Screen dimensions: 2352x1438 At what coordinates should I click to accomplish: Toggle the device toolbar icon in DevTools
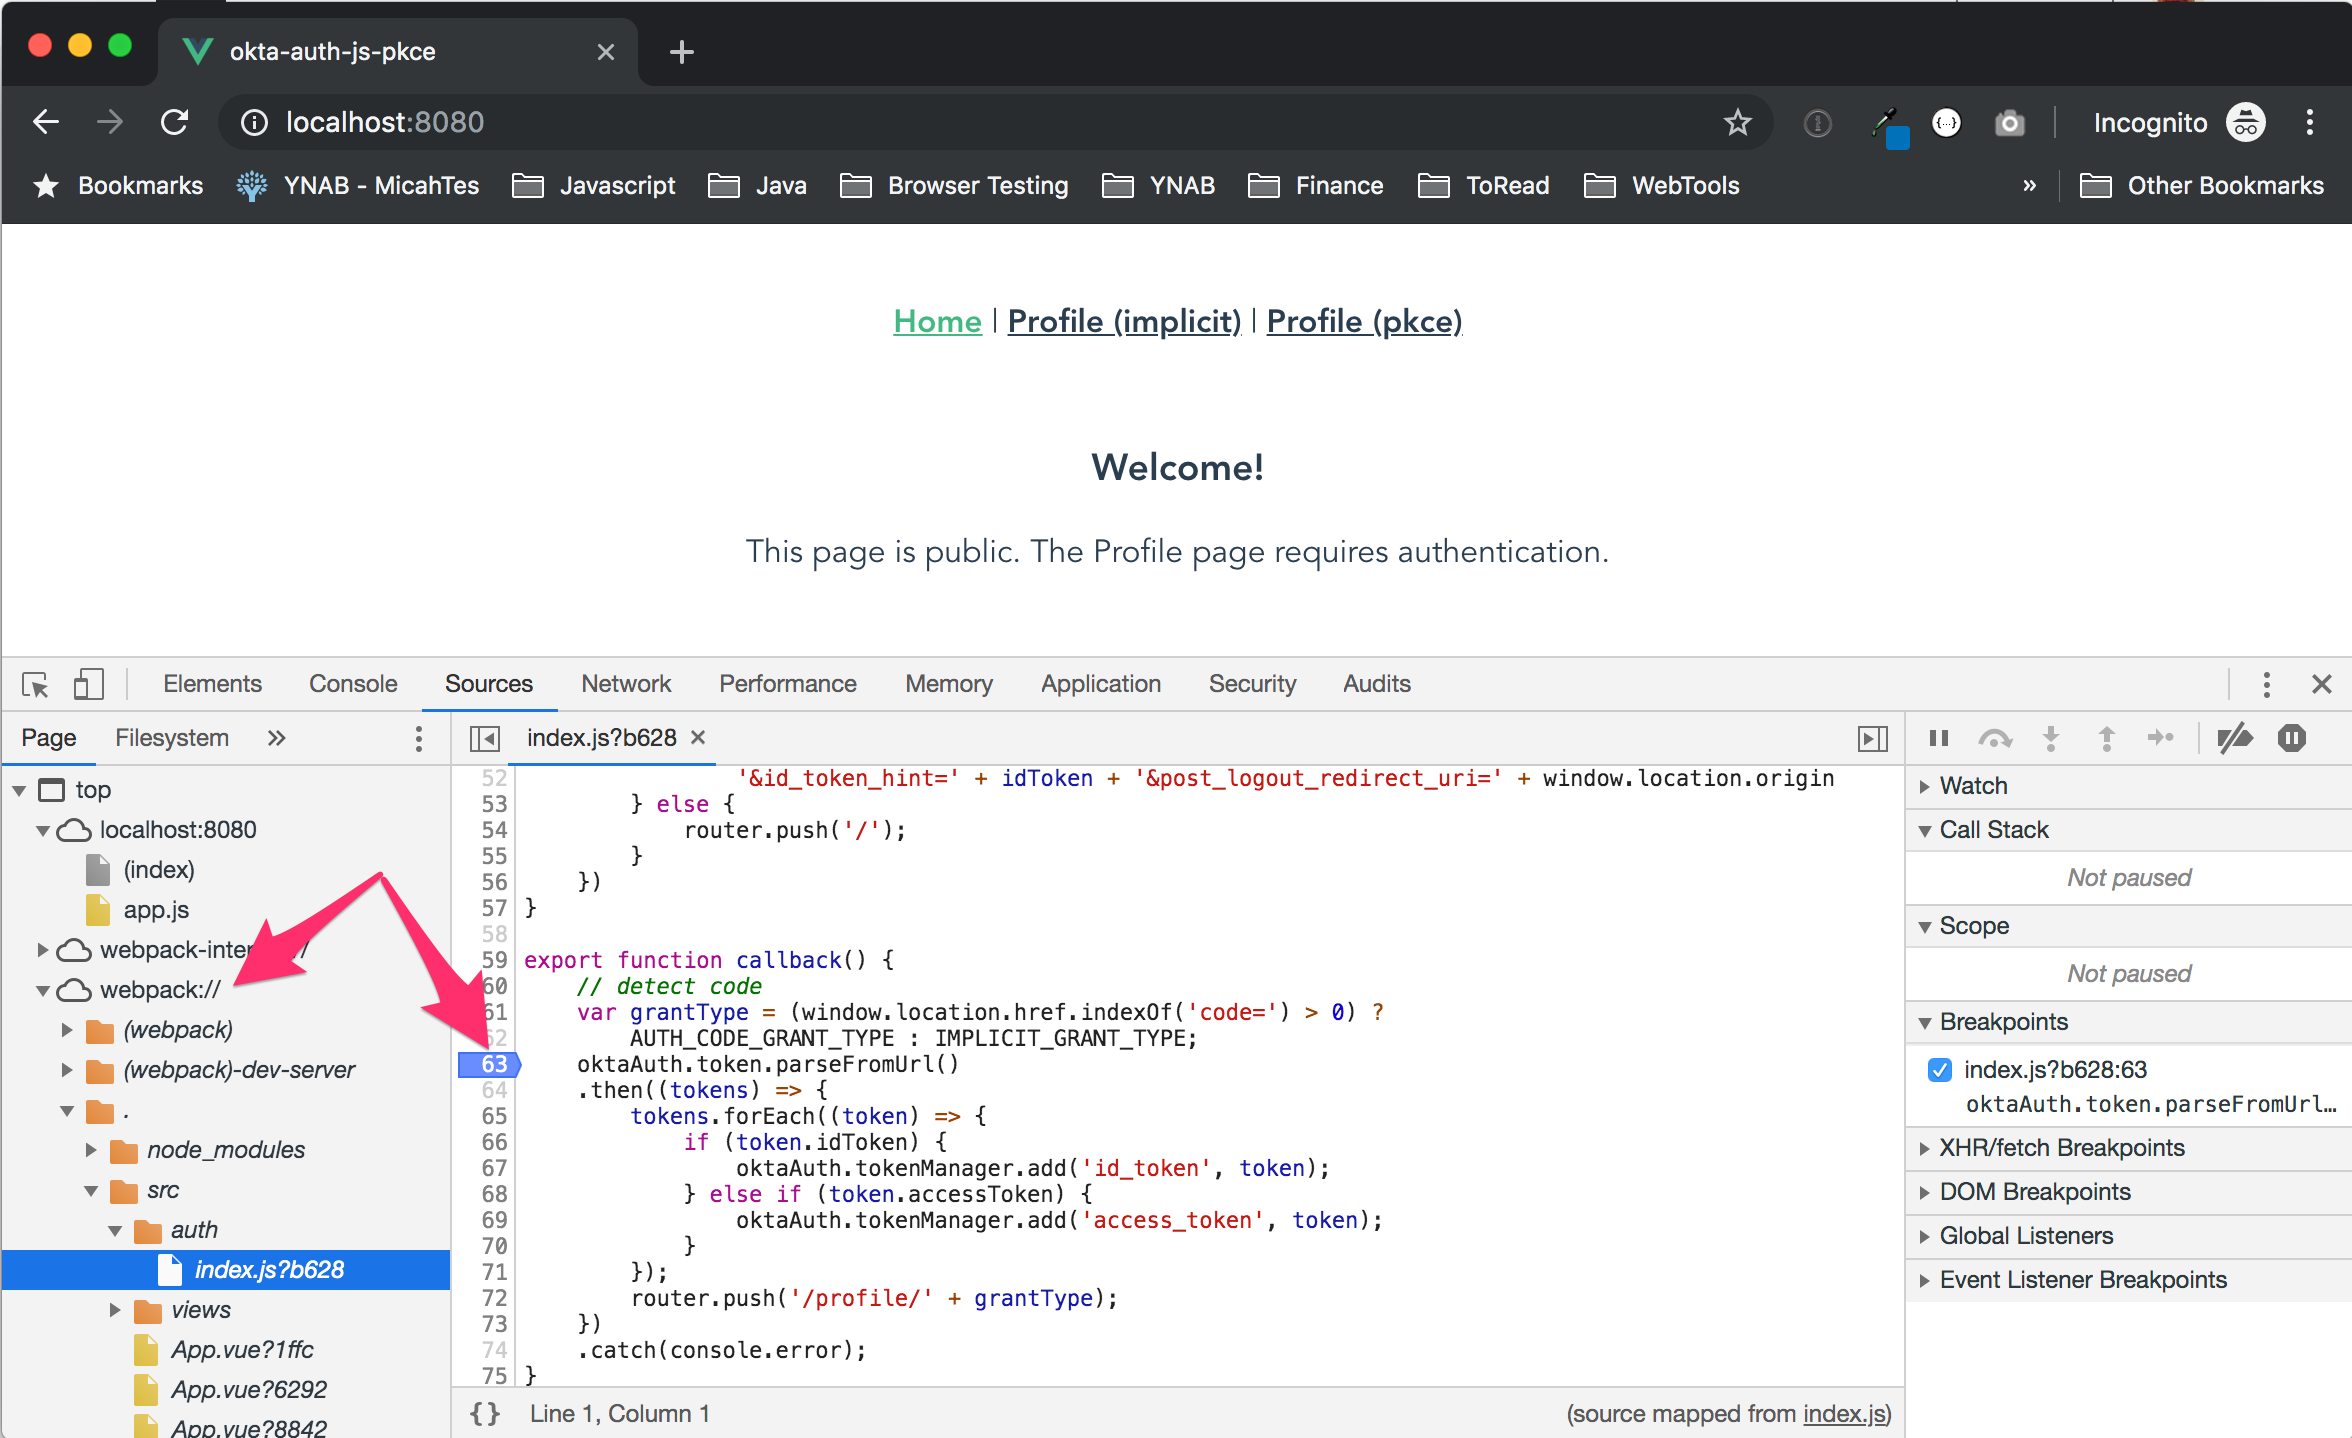point(88,684)
